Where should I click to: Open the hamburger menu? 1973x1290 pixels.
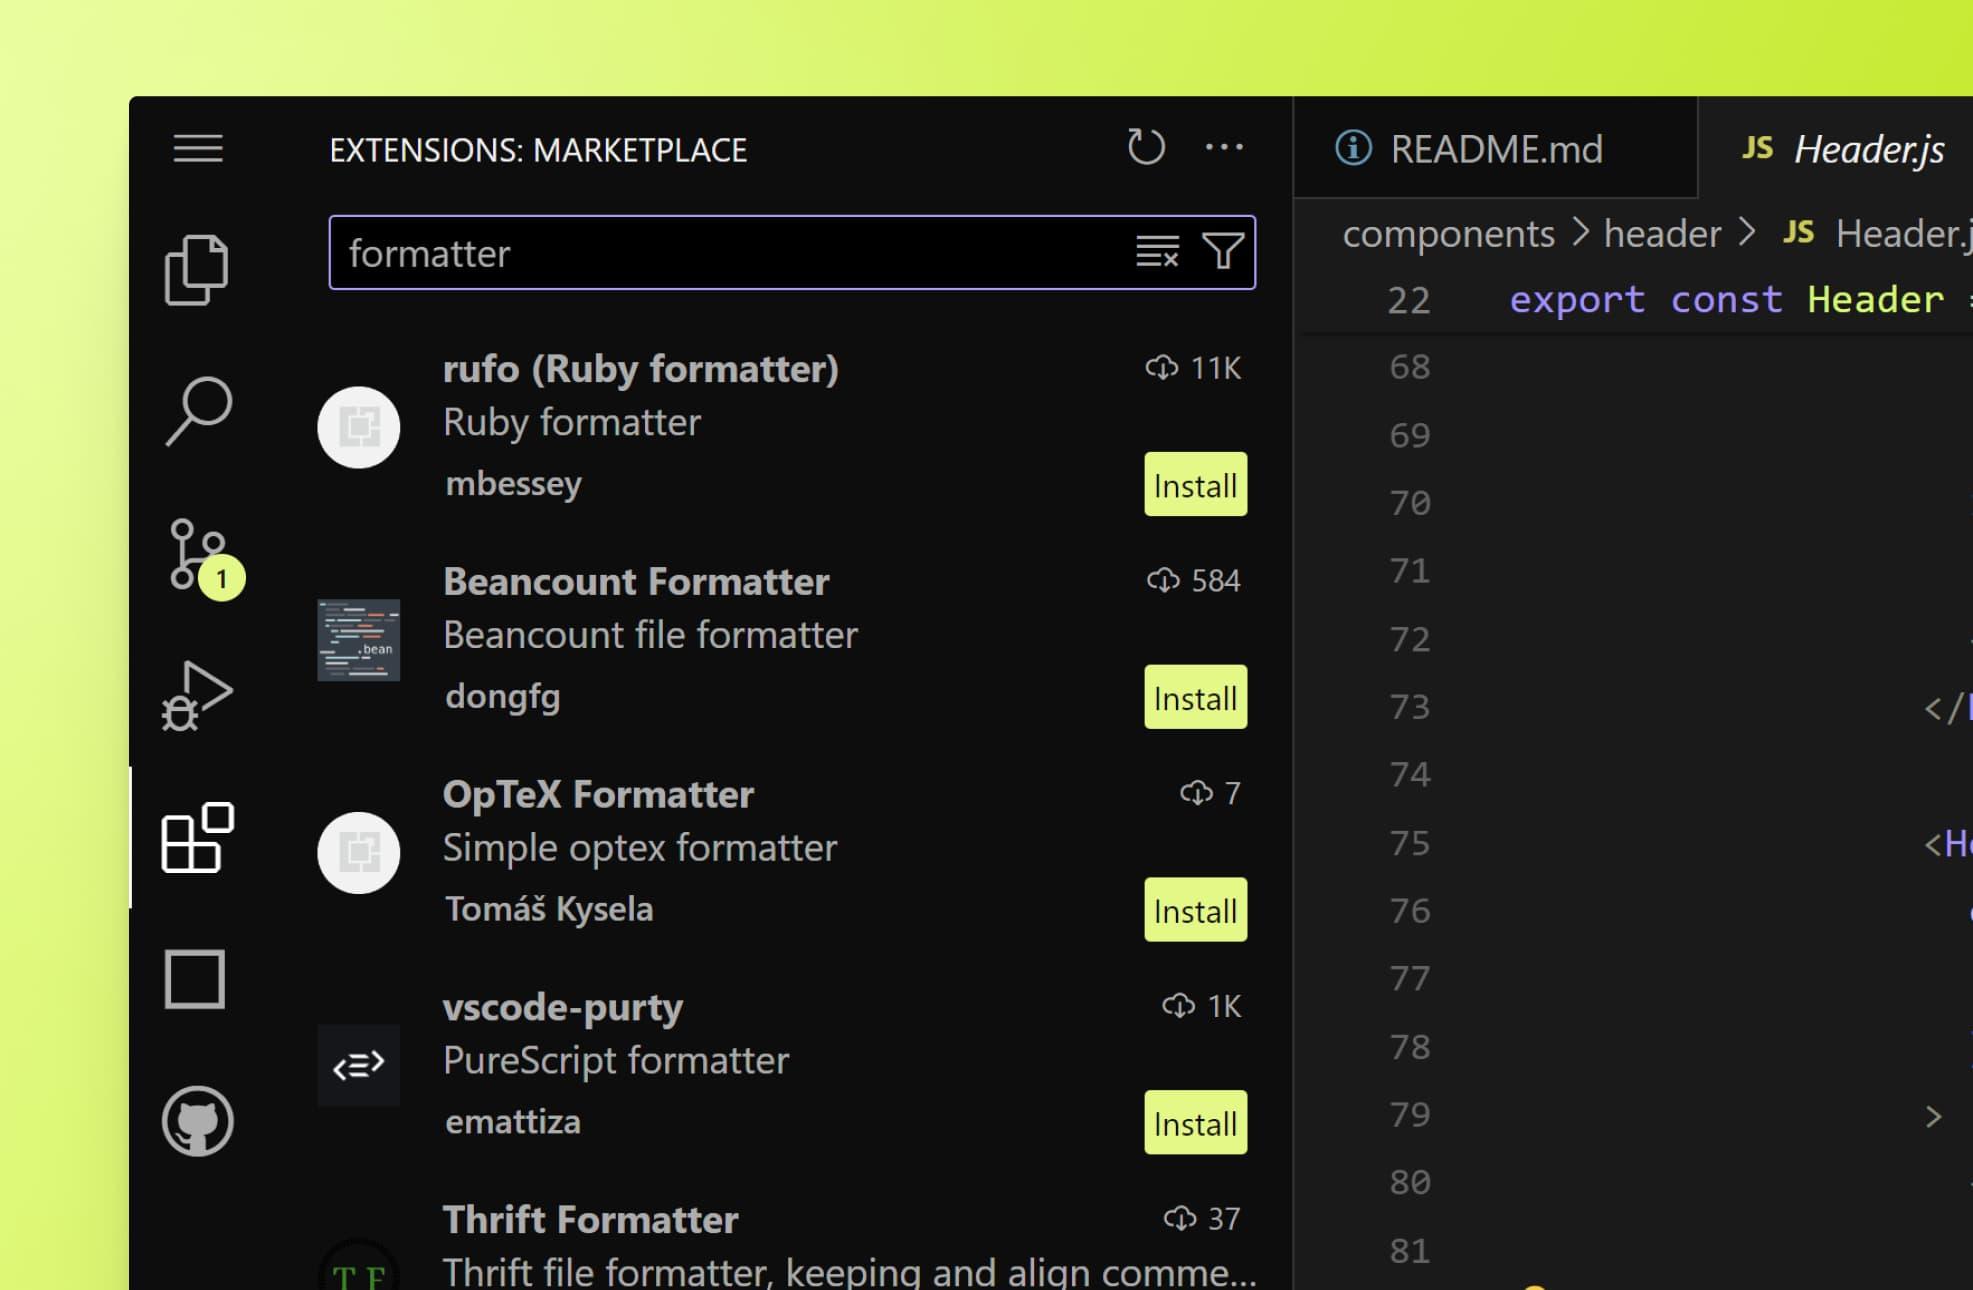[197, 148]
